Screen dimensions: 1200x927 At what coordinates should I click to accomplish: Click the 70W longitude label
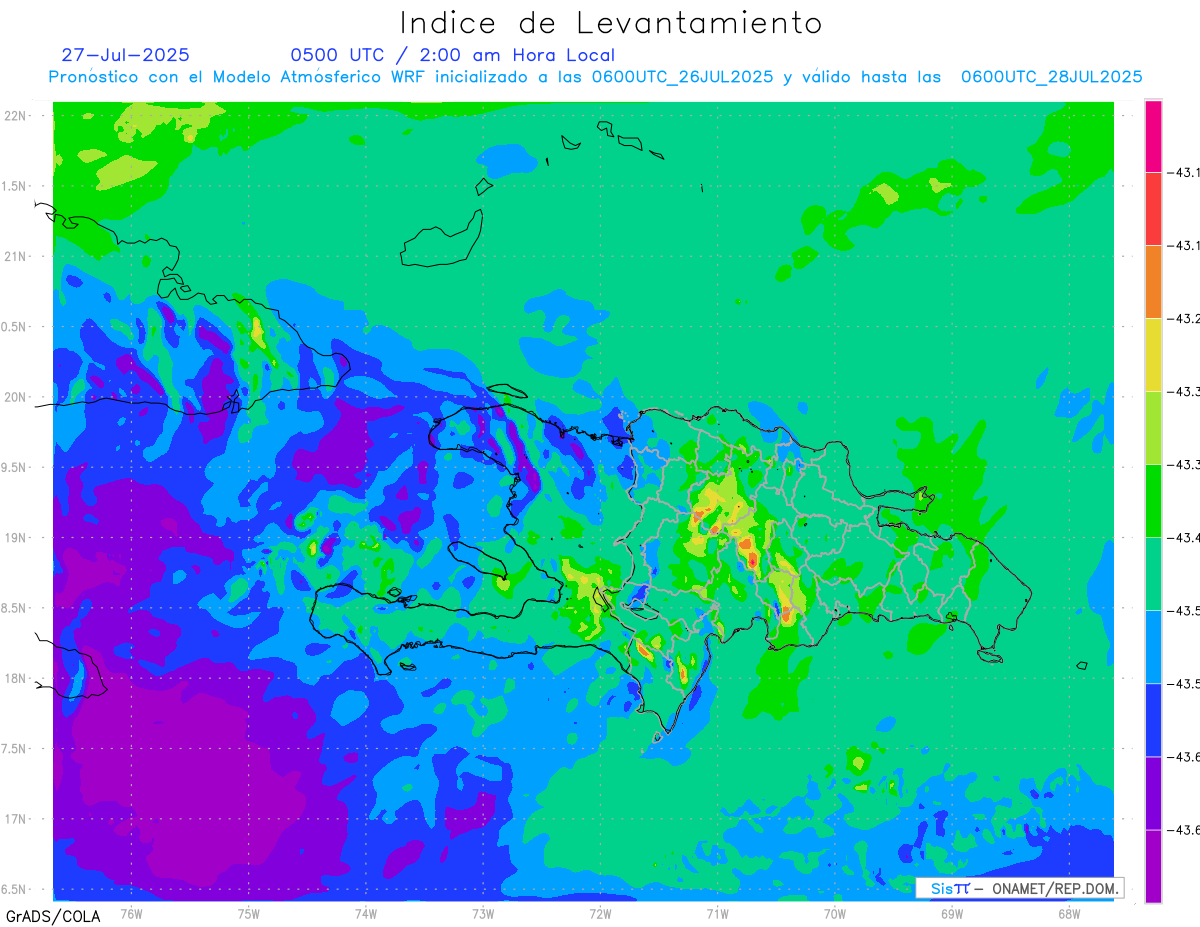click(x=834, y=913)
